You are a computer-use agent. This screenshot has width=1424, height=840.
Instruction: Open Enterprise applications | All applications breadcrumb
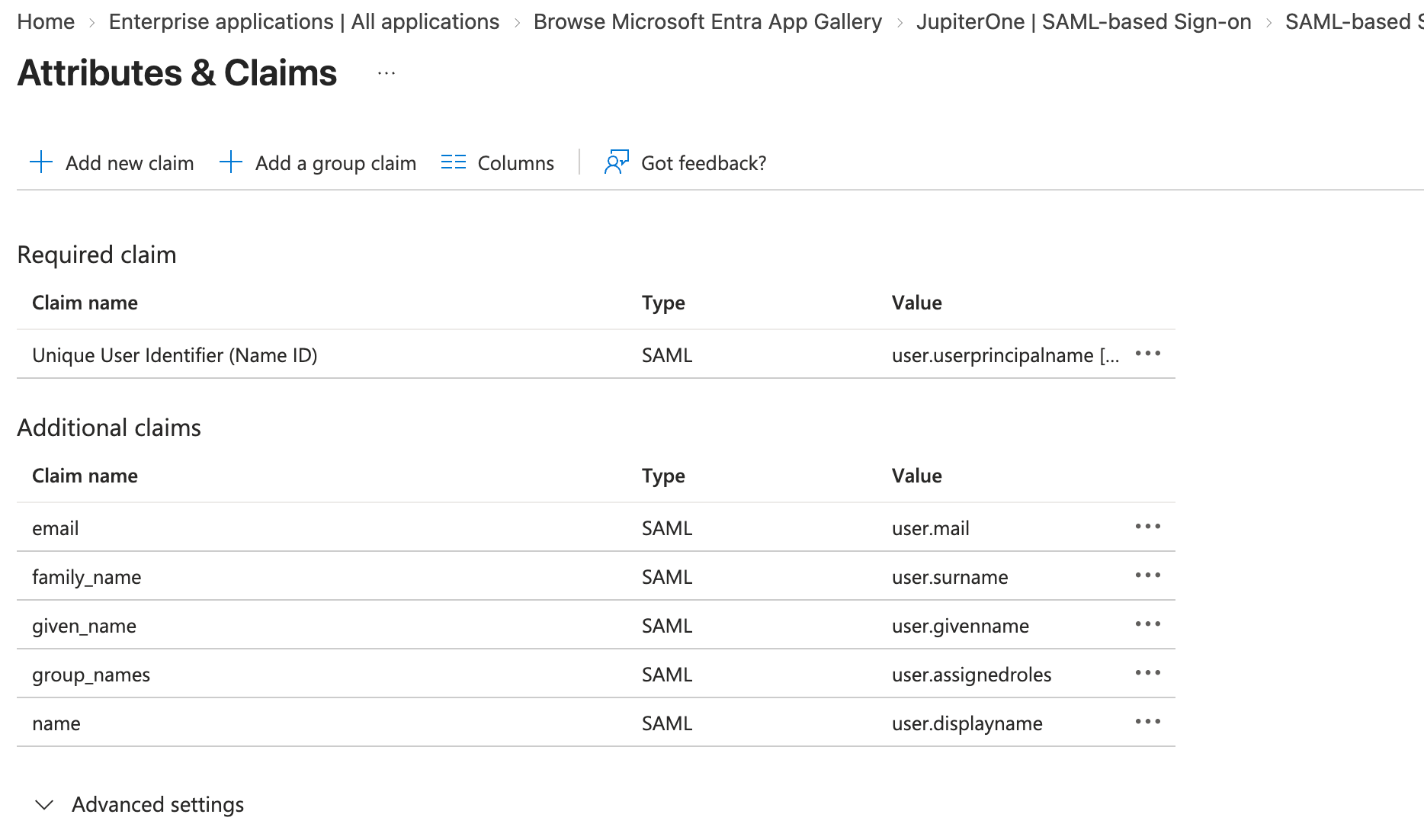coord(304,22)
